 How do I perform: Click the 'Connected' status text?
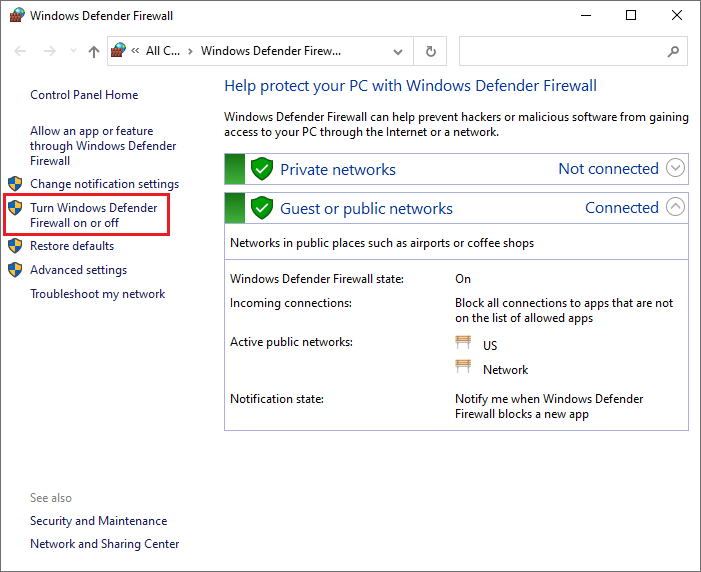(x=622, y=208)
